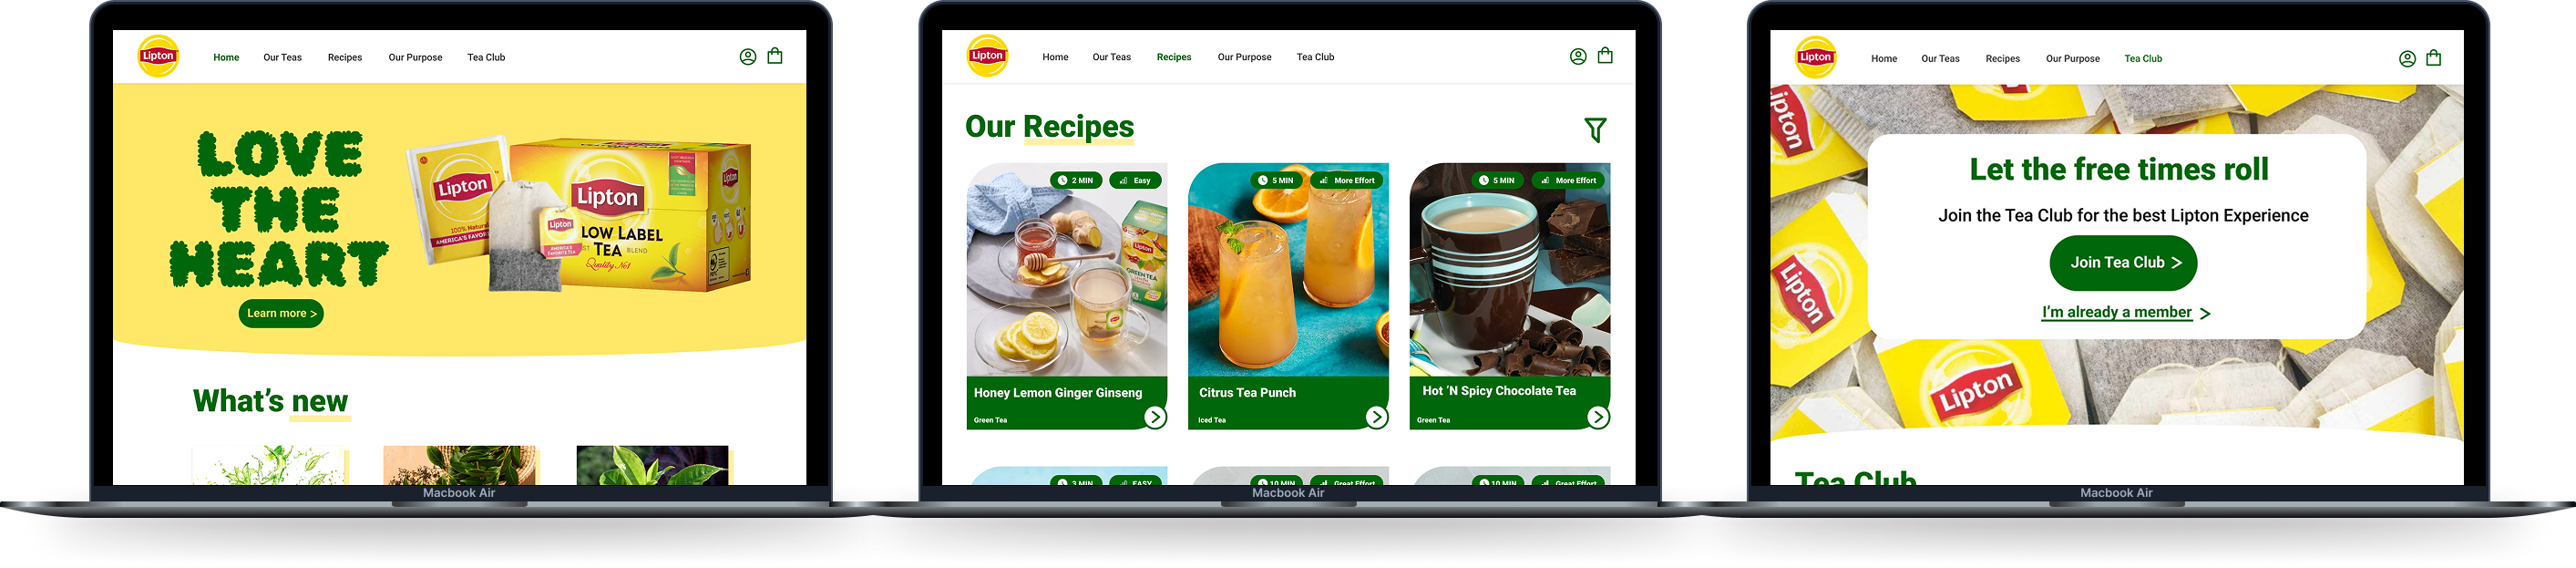The height and width of the screenshot is (568, 2576).
Task: Click the arrow on Citrus Tea Punch card
Action: [x=1377, y=417]
